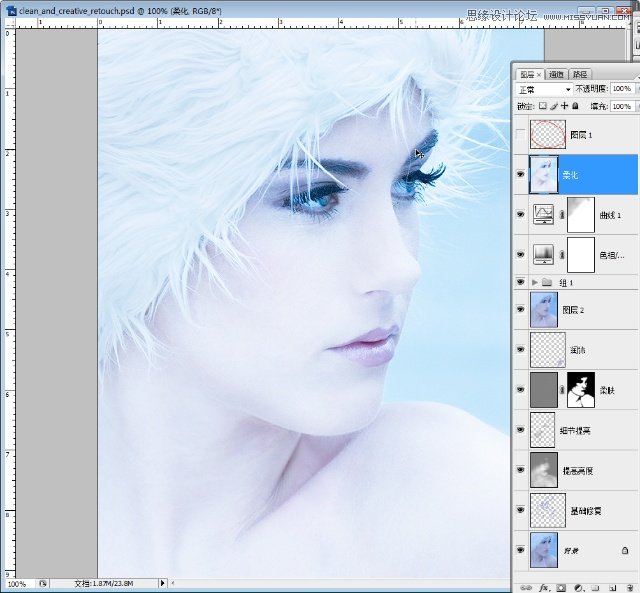Hide the 色相 adjustment layer
Screen dimensions: 640x593
pos(520,254)
